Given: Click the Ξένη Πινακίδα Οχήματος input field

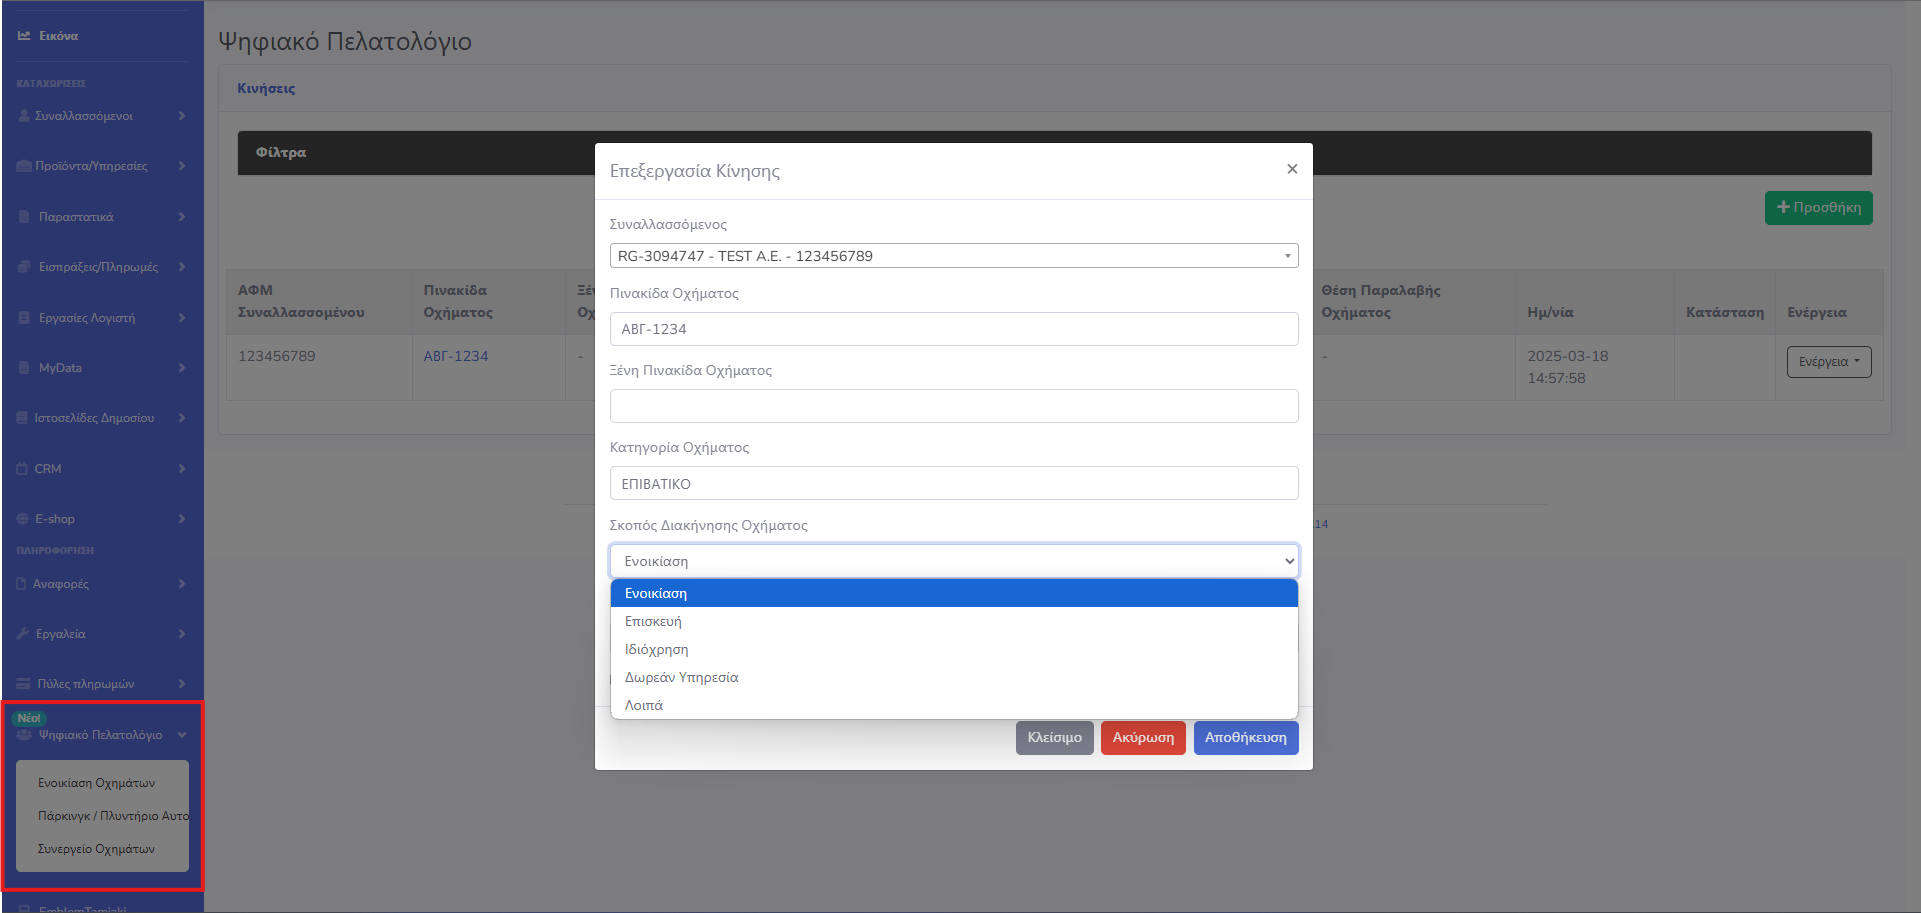Looking at the screenshot, I should 954,406.
